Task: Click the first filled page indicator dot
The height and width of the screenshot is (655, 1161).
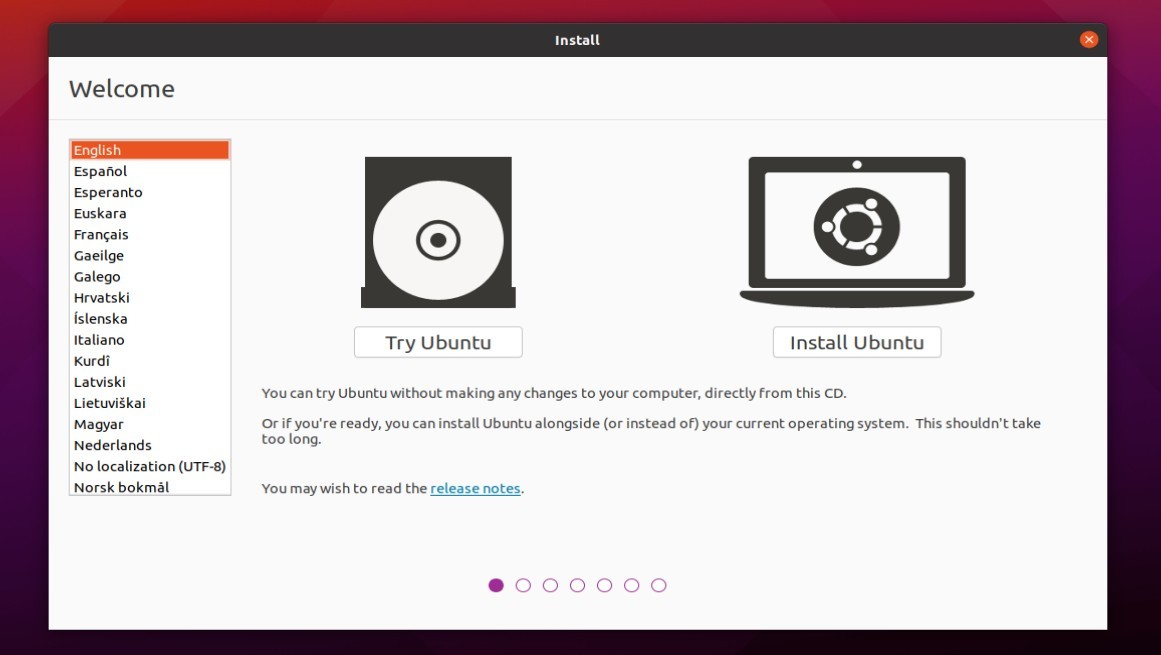Action: click(x=496, y=585)
